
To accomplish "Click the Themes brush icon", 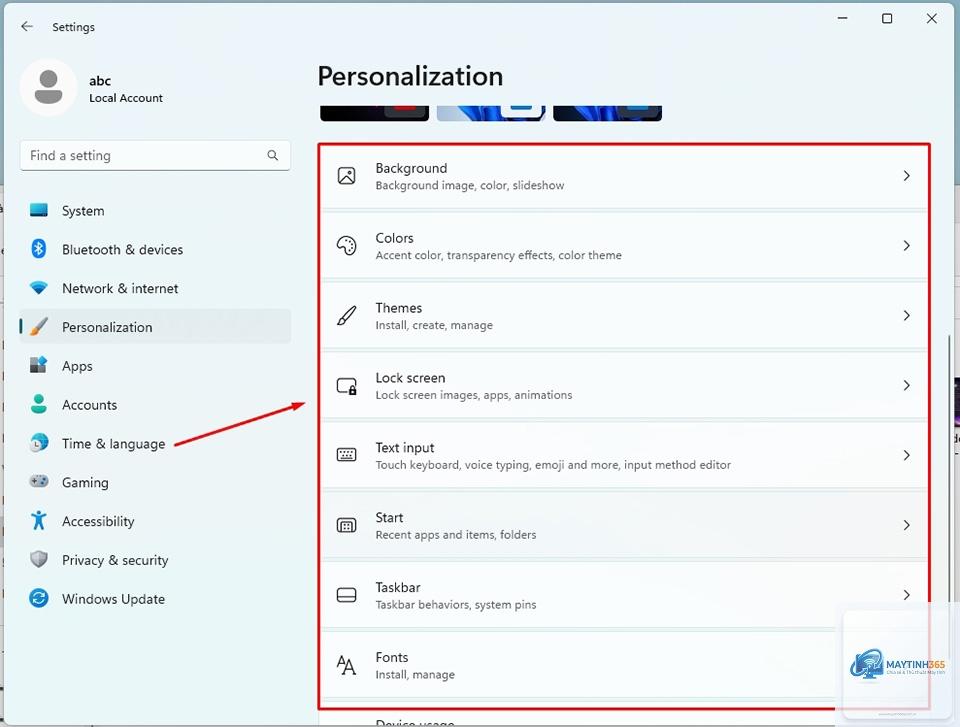I will 347,315.
